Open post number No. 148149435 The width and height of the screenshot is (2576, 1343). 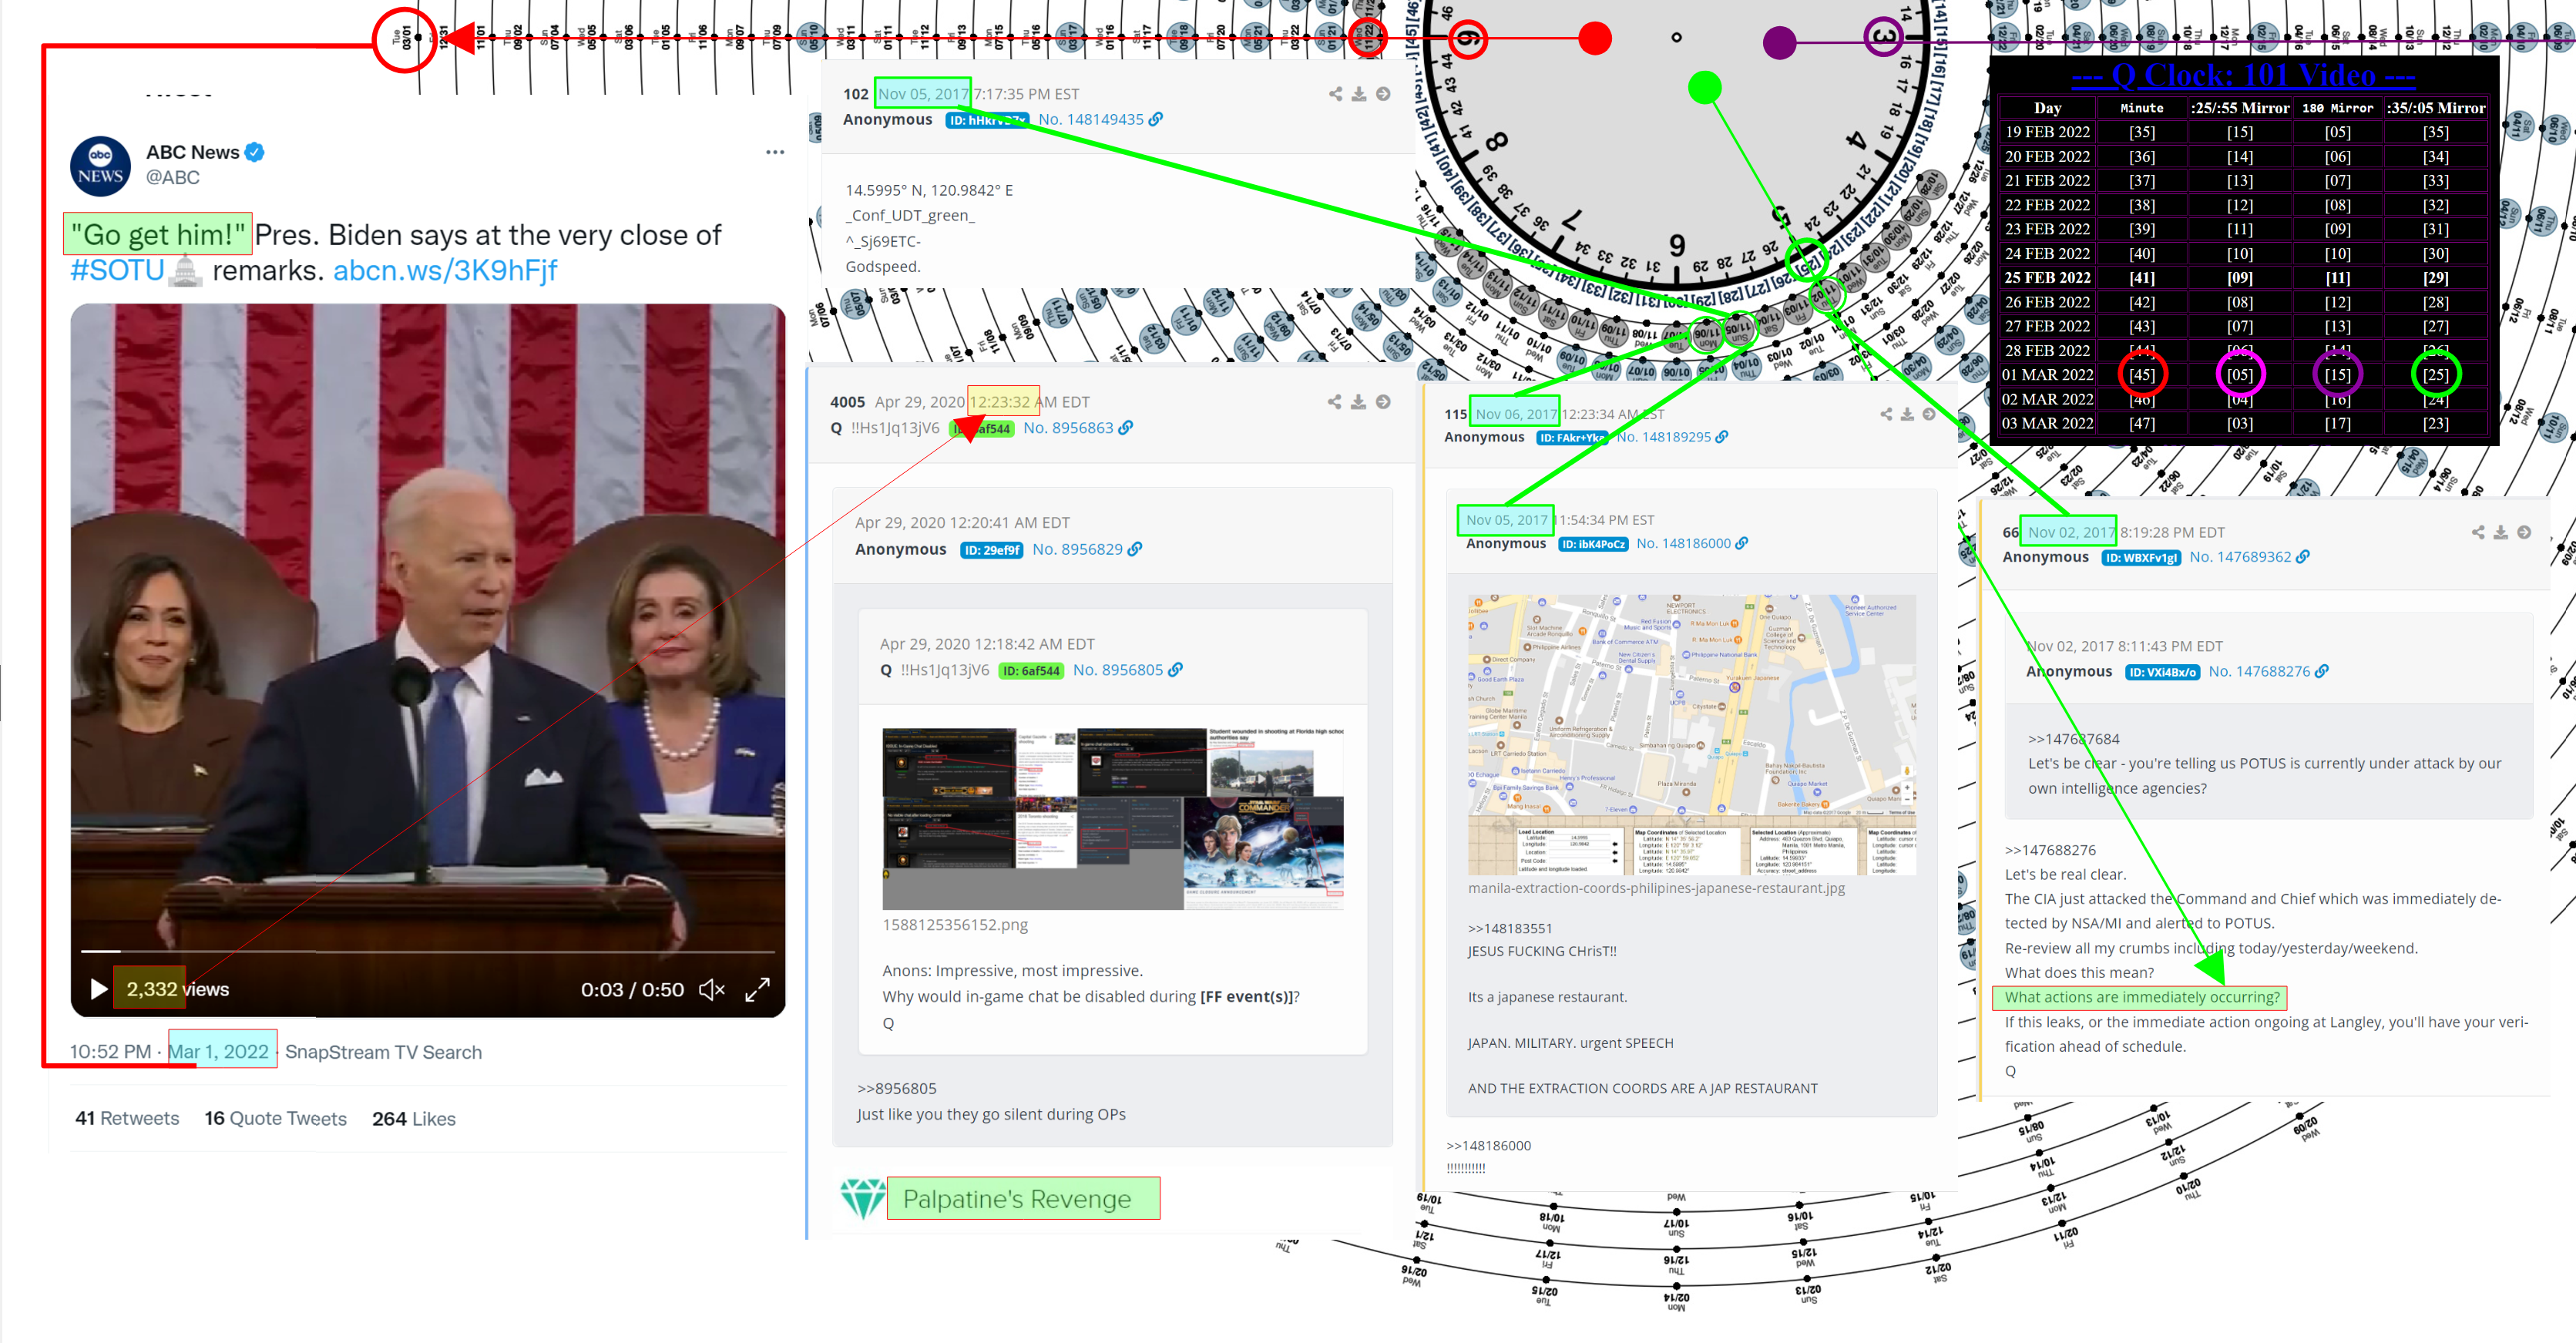(1090, 119)
